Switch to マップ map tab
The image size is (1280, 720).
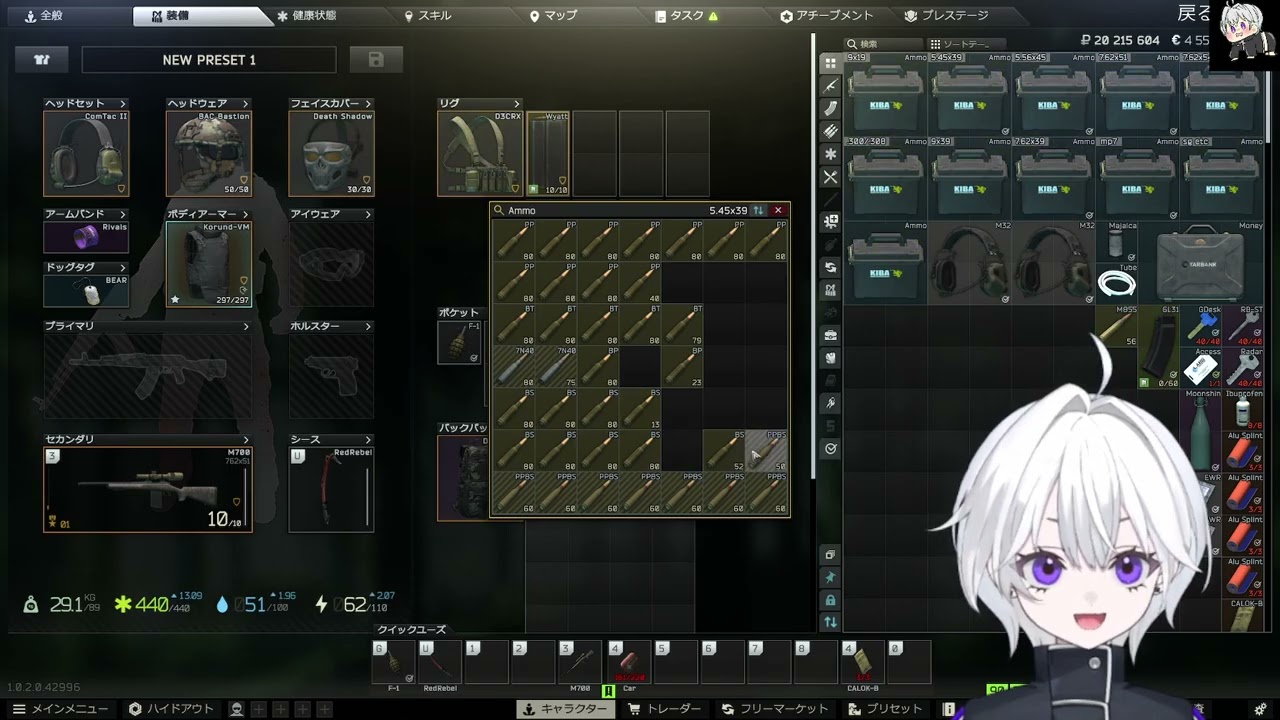(553, 16)
